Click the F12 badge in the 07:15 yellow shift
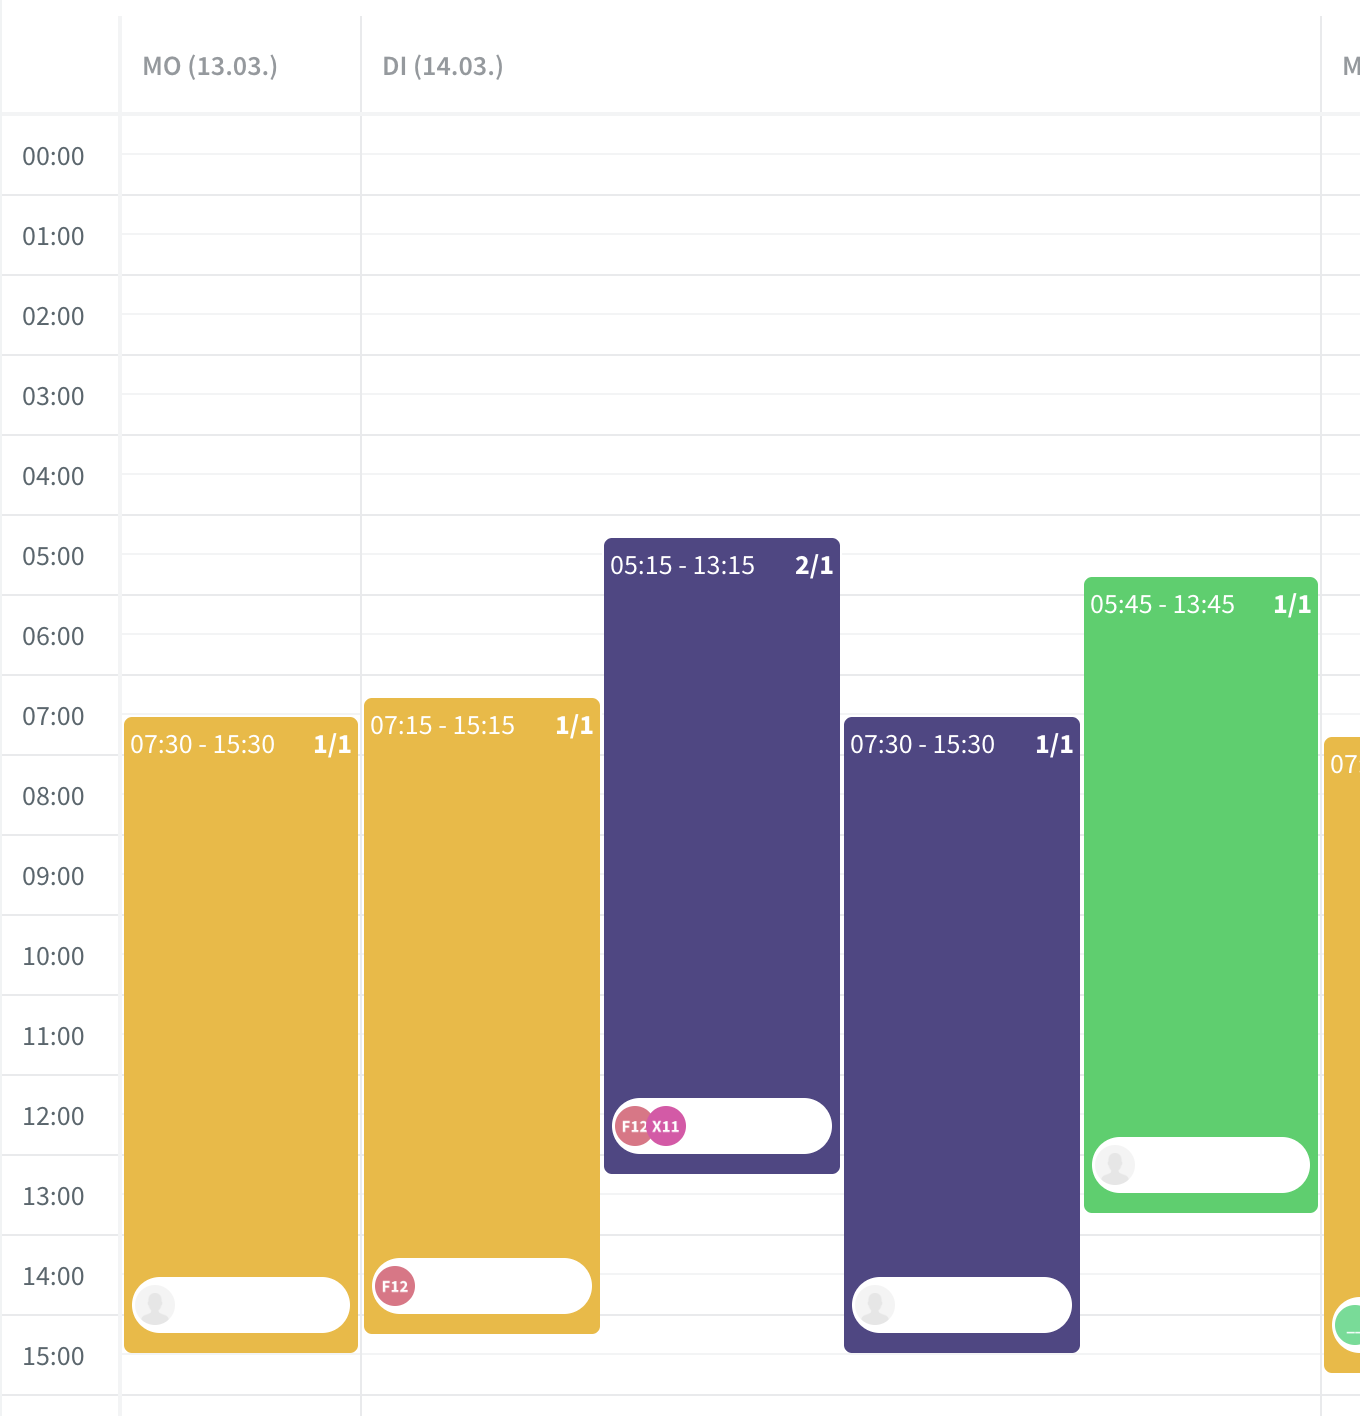 click(394, 1286)
